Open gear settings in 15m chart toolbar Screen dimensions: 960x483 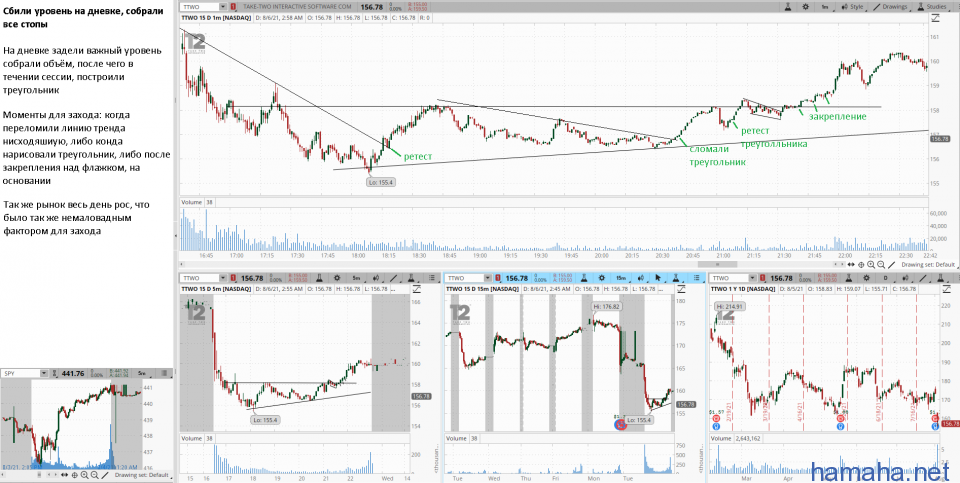602,279
